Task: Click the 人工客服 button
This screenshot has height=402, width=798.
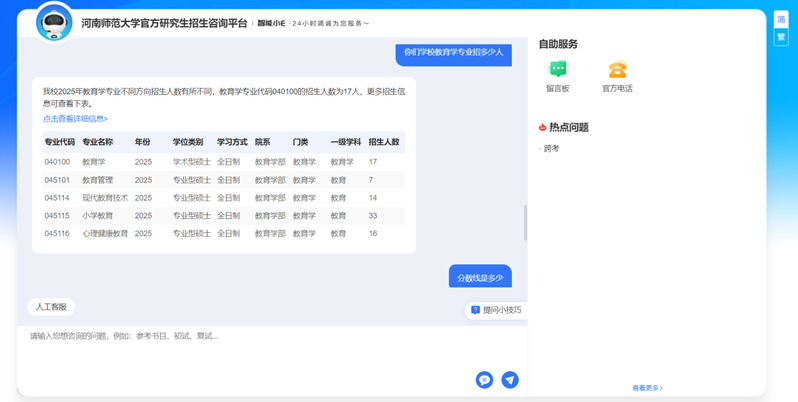Action: pyautogui.click(x=51, y=307)
